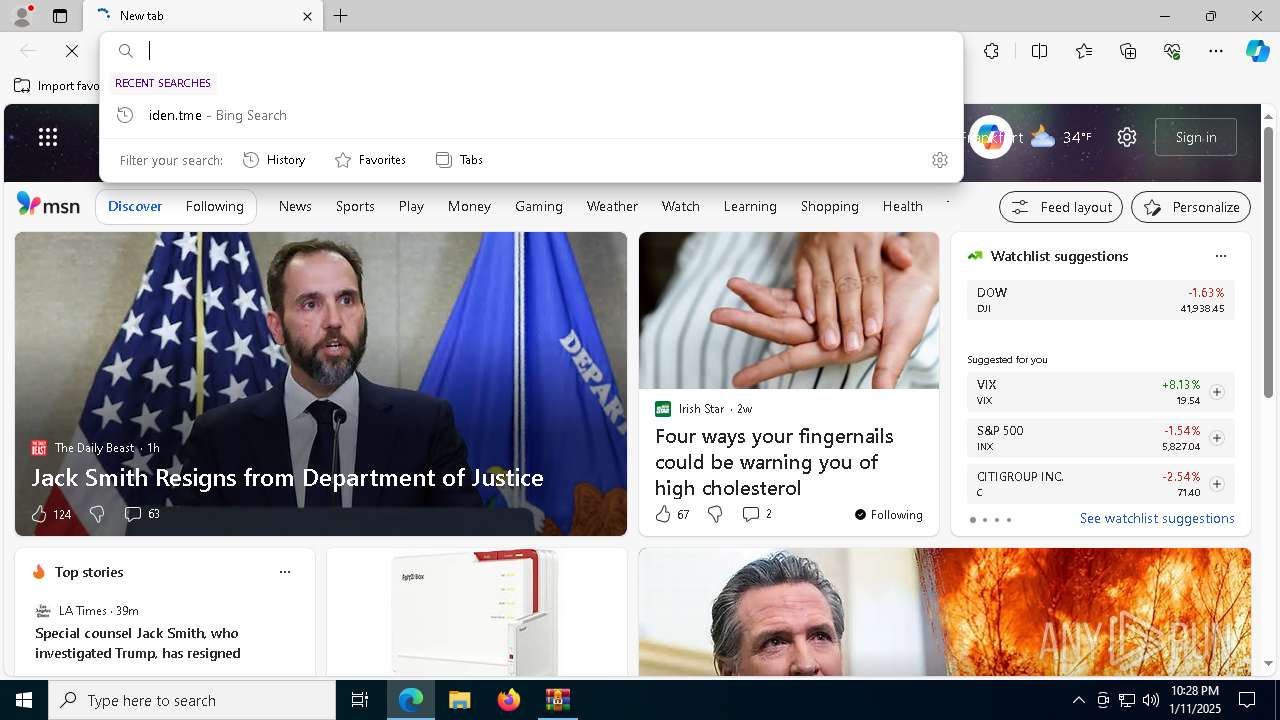The image size is (1280, 720).
Task: Open the Sports category
Action: click(x=355, y=206)
